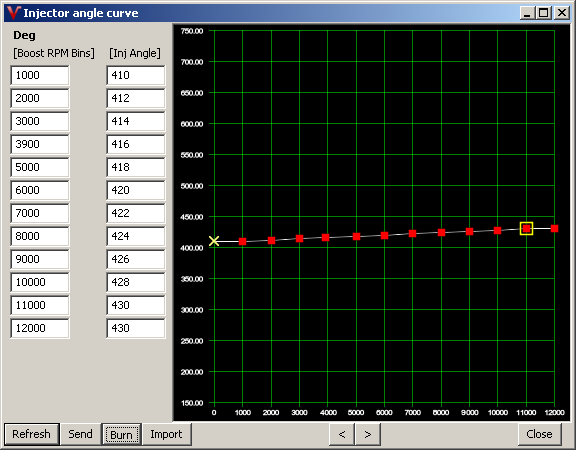Select the red curve point at 12000 RPM
The height and width of the screenshot is (450, 576).
coord(555,228)
